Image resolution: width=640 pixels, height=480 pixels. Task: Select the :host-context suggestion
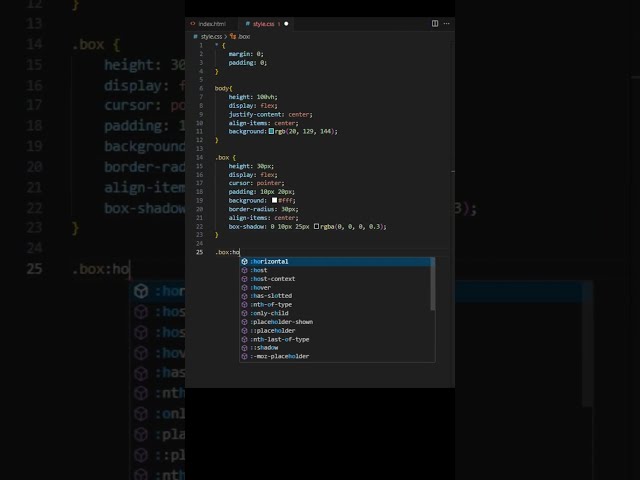coord(335,279)
